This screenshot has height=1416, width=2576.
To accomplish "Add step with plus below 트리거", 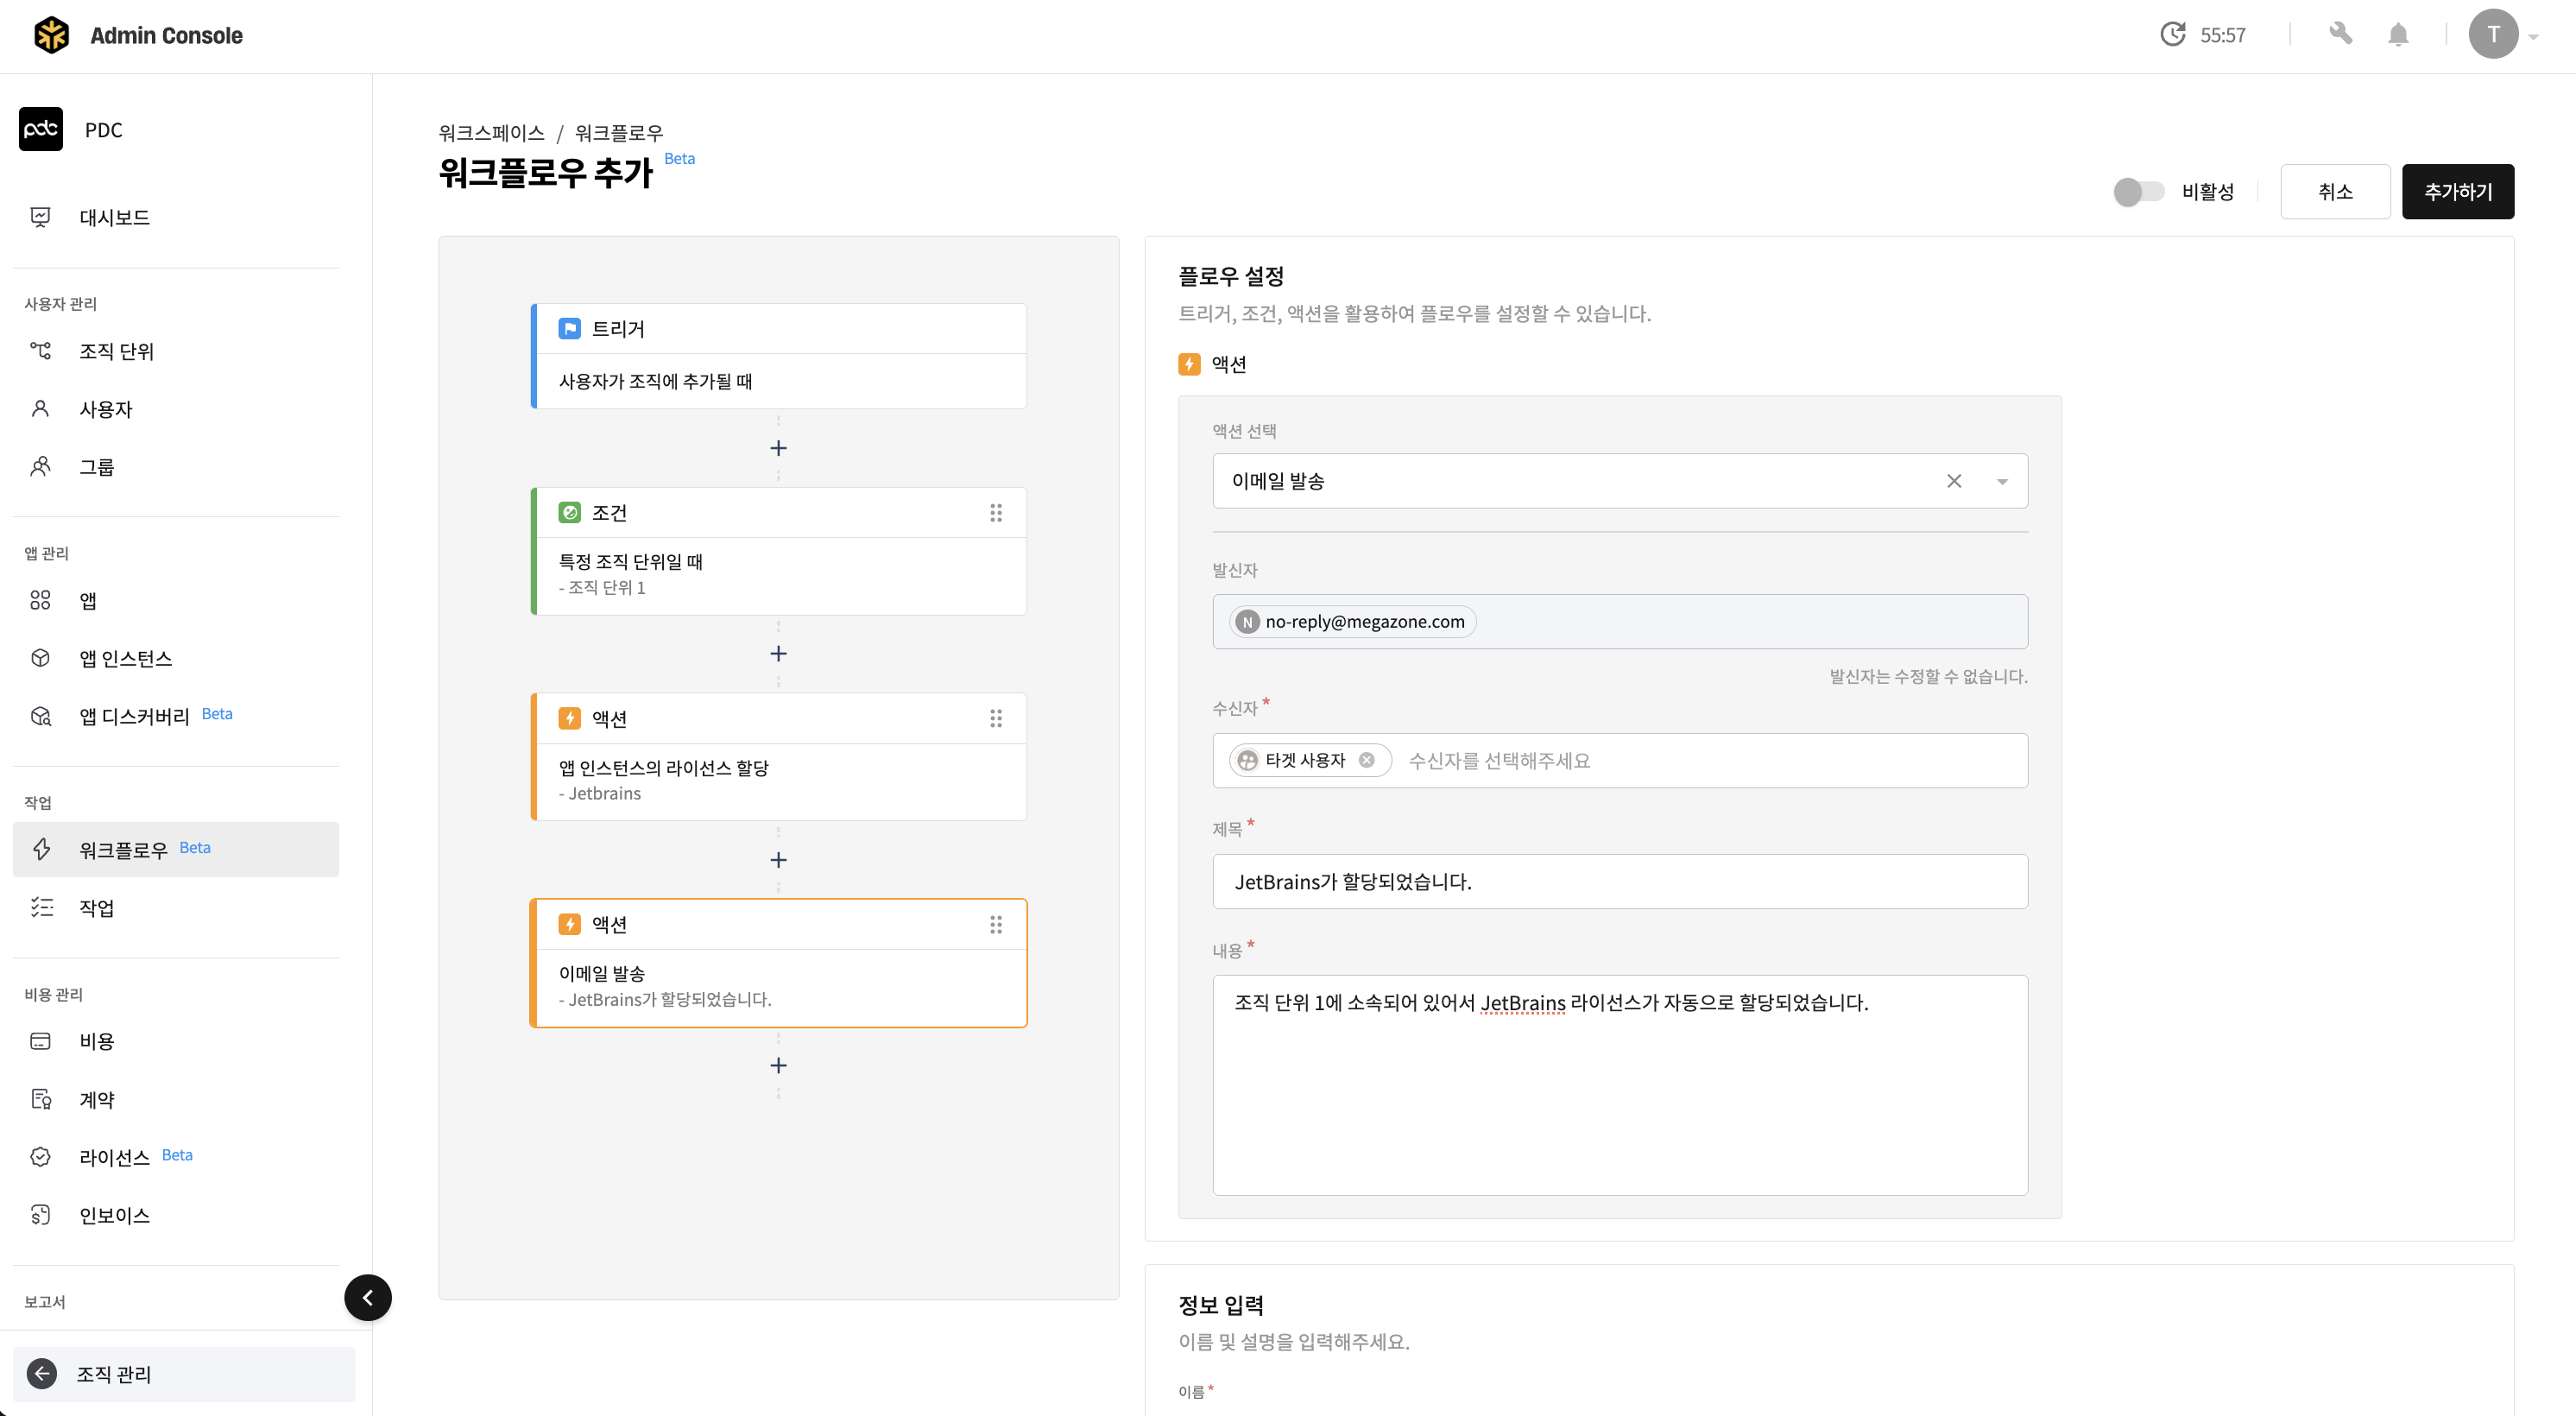I will (x=778, y=448).
